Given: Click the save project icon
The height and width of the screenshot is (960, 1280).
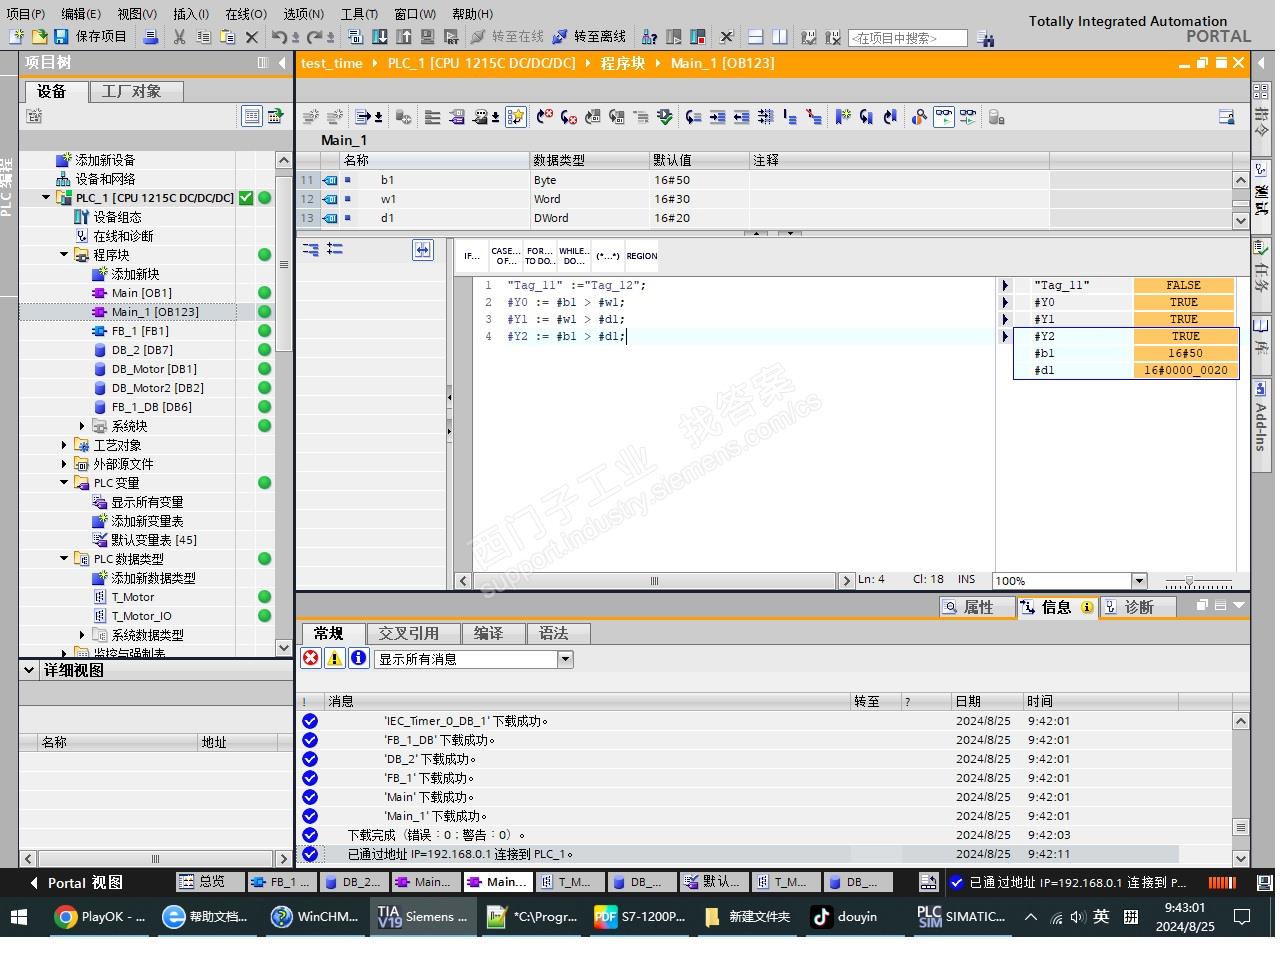Looking at the screenshot, I should click(61, 37).
